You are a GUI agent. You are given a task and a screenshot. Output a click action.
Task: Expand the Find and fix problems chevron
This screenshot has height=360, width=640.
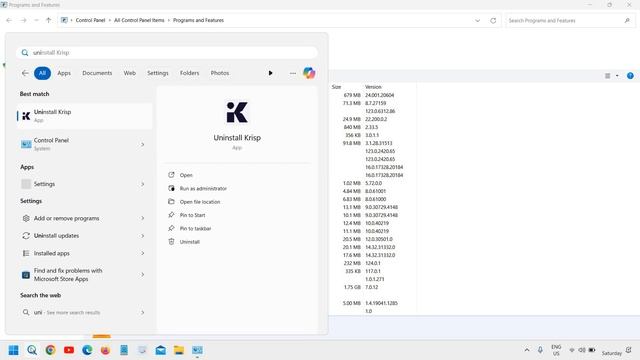pyautogui.click(x=142, y=275)
